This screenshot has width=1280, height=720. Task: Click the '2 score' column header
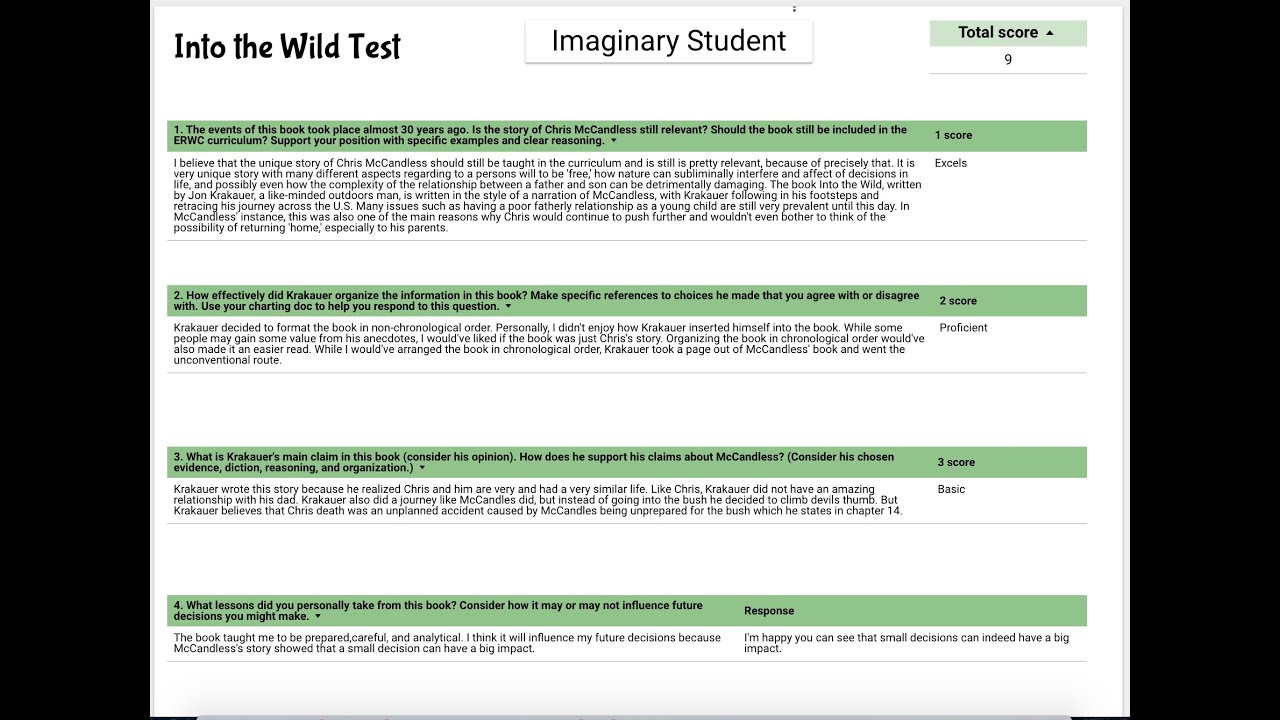958,301
